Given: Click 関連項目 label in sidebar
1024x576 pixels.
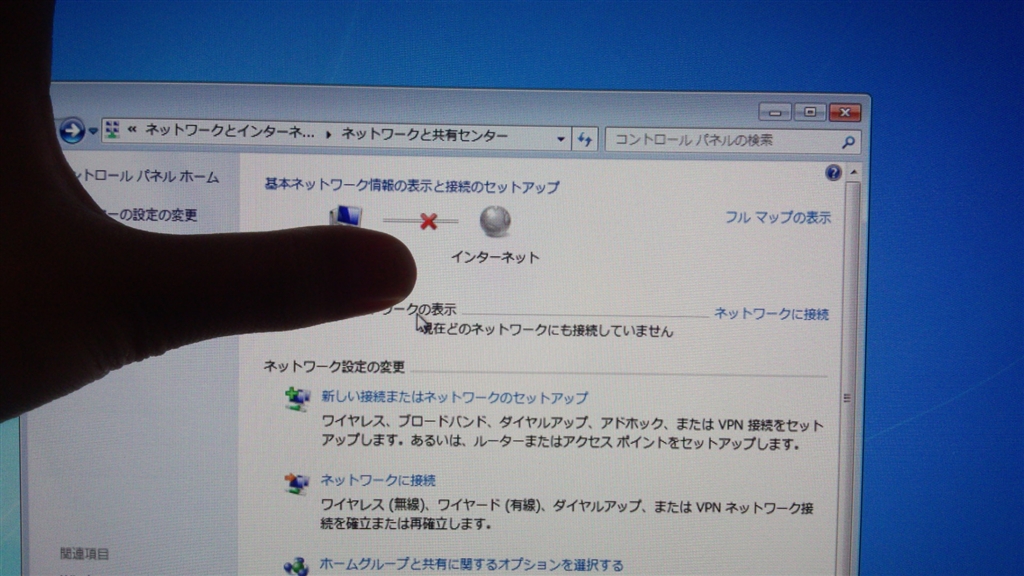Looking at the screenshot, I should [85, 554].
